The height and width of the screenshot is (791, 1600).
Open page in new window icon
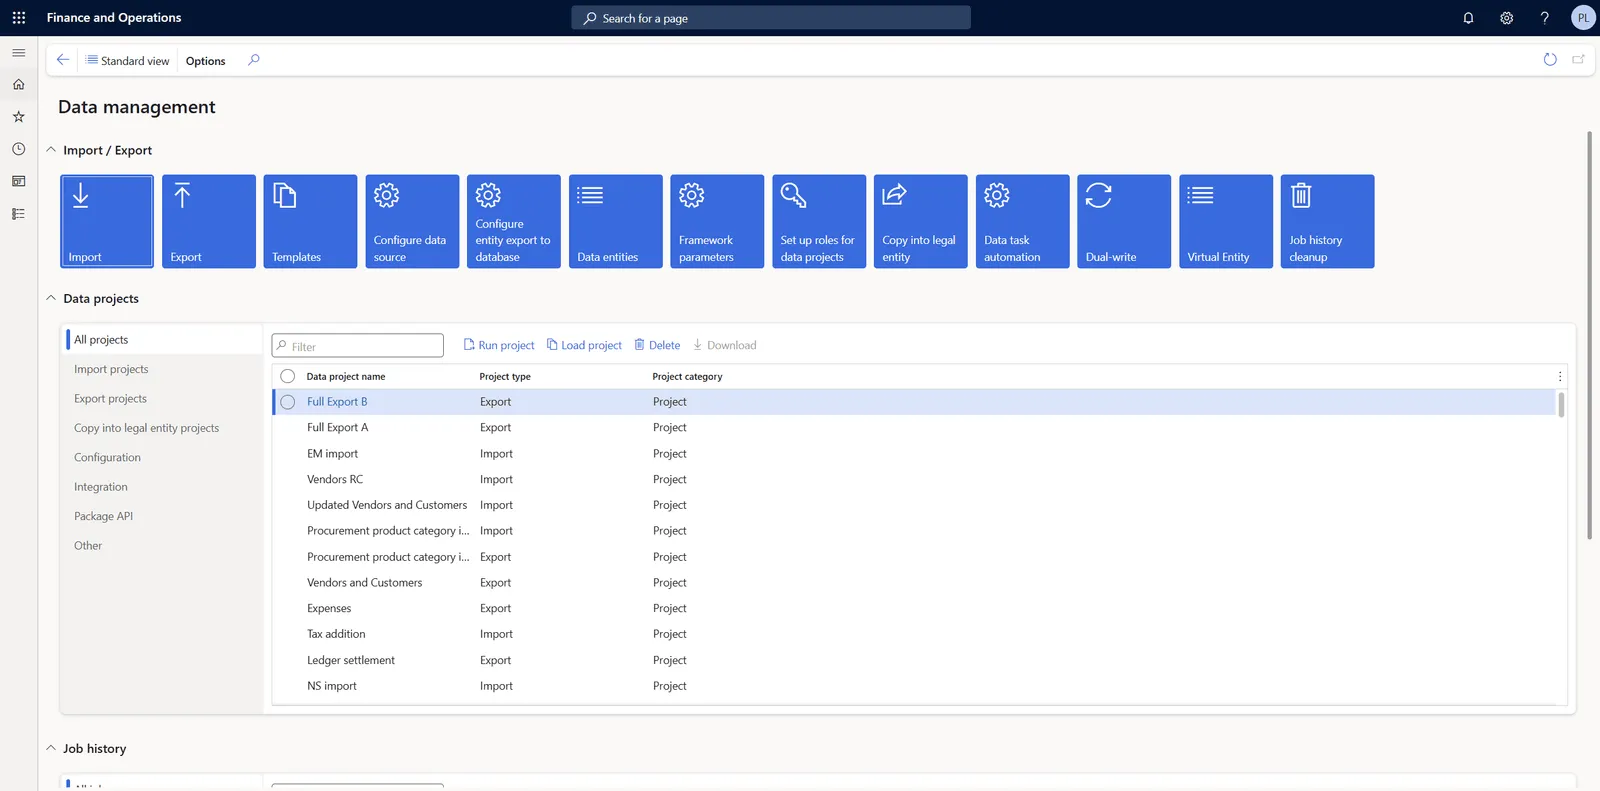click(x=1579, y=60)
